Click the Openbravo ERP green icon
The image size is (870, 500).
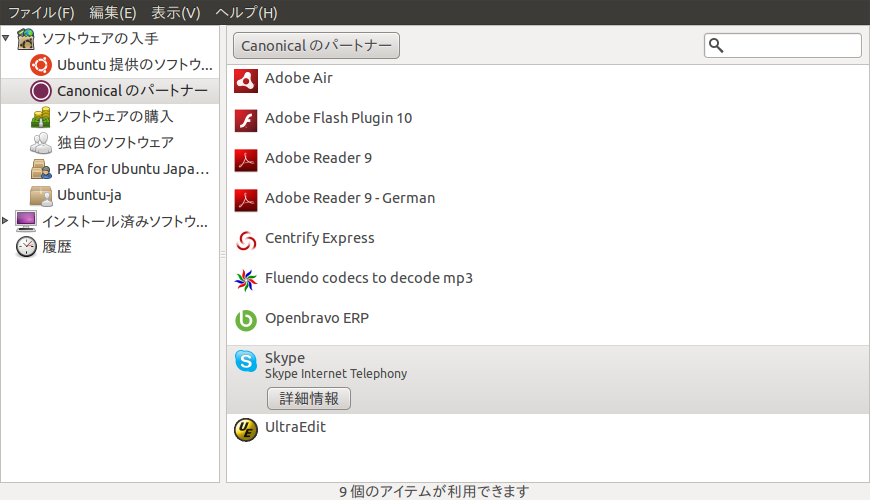246,320
